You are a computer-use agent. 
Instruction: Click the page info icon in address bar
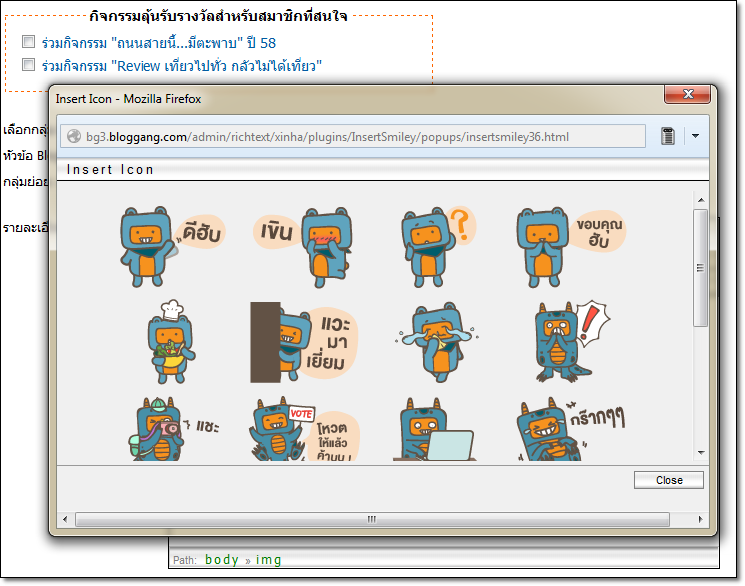(668, 136)
